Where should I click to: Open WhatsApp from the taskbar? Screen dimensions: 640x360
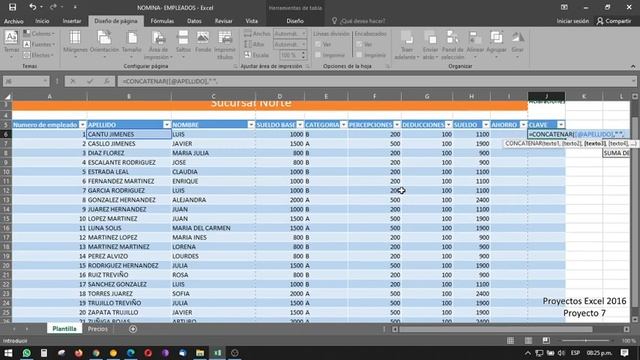[27, 353]
